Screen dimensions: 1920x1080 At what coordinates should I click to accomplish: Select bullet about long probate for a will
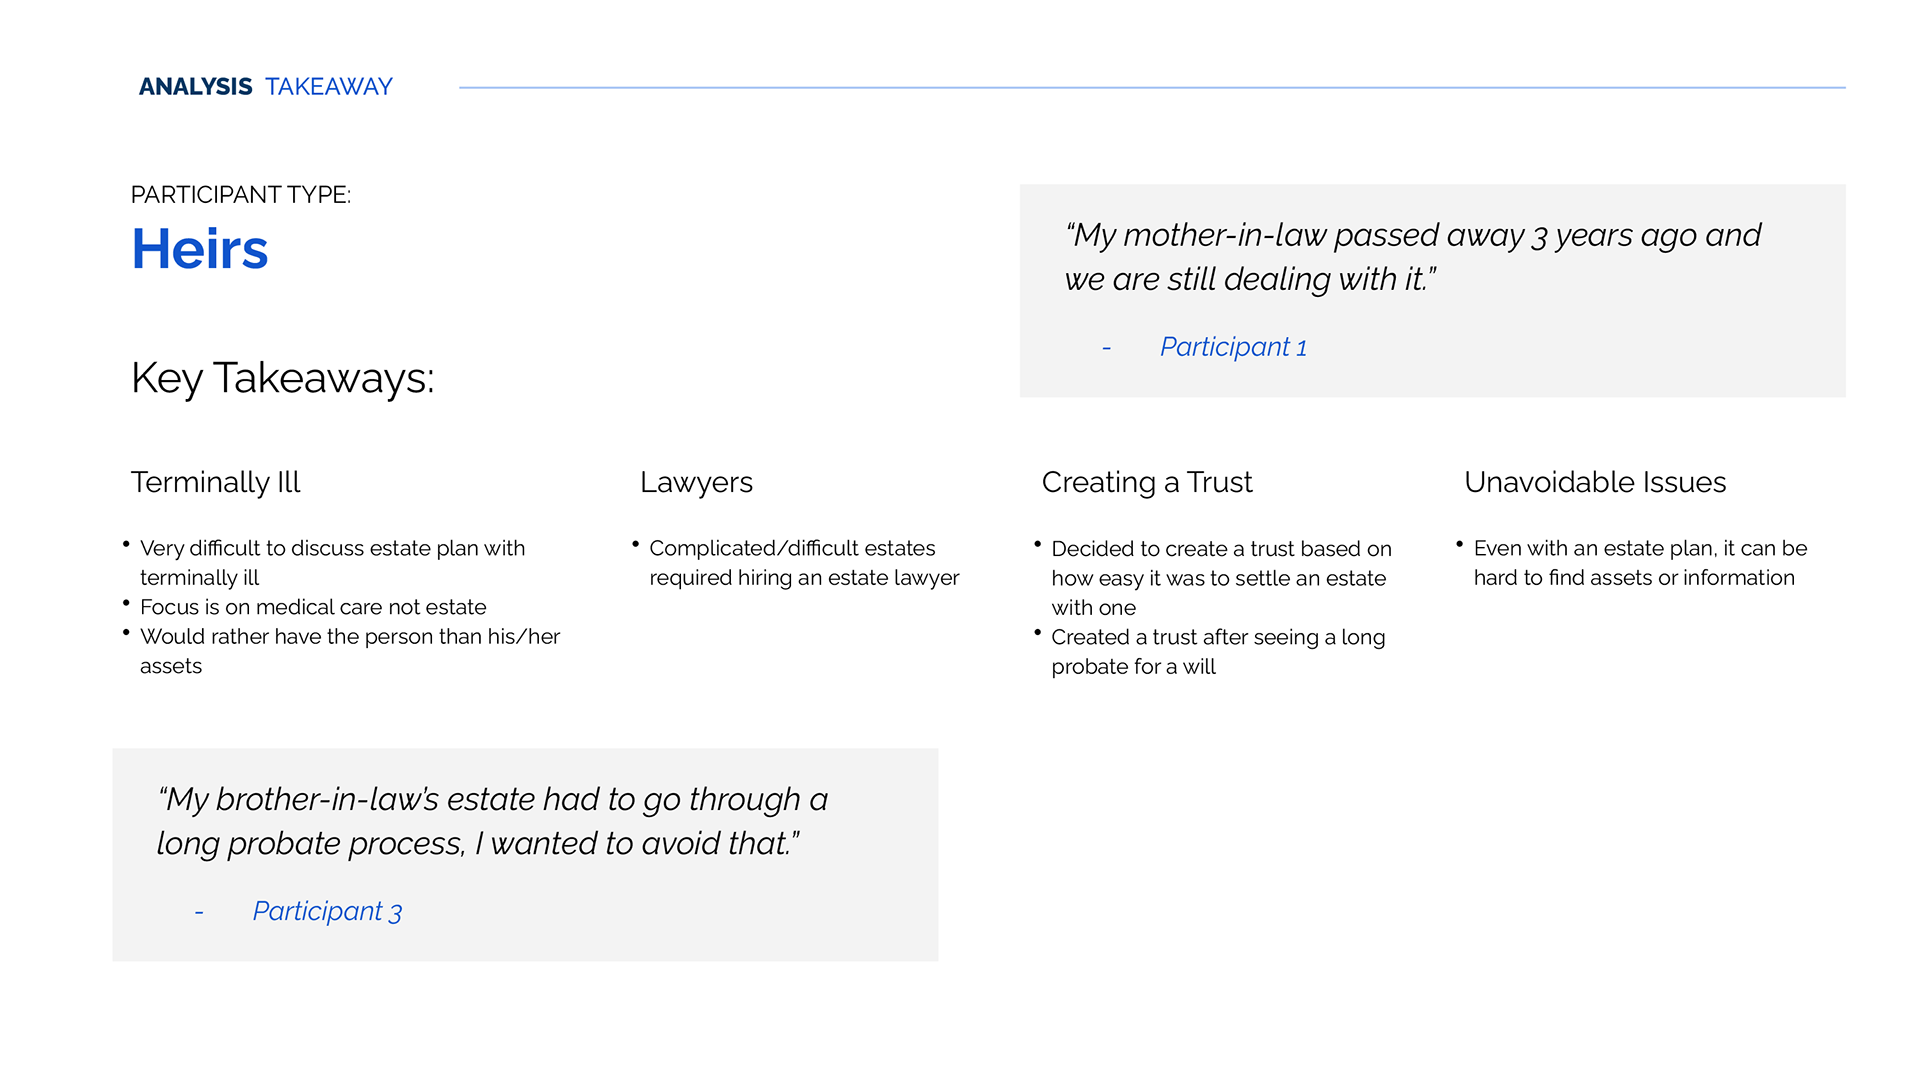[x=1218, y=652]
